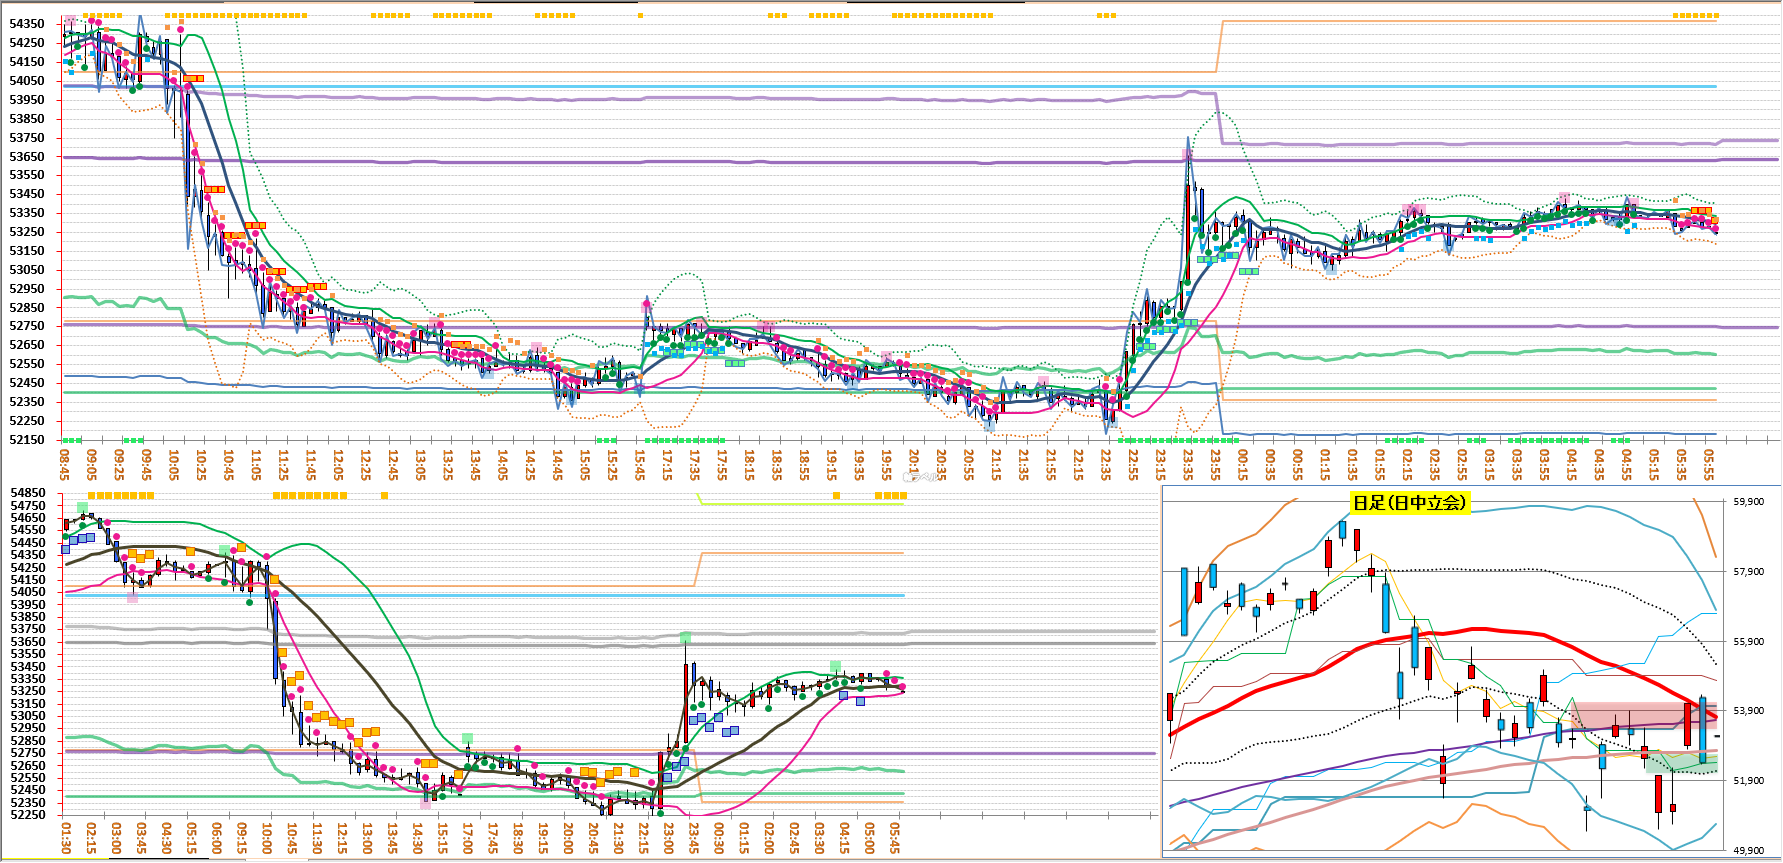Click the pink square marker atop the 23:35 spike

click(x=1187, y=154)
